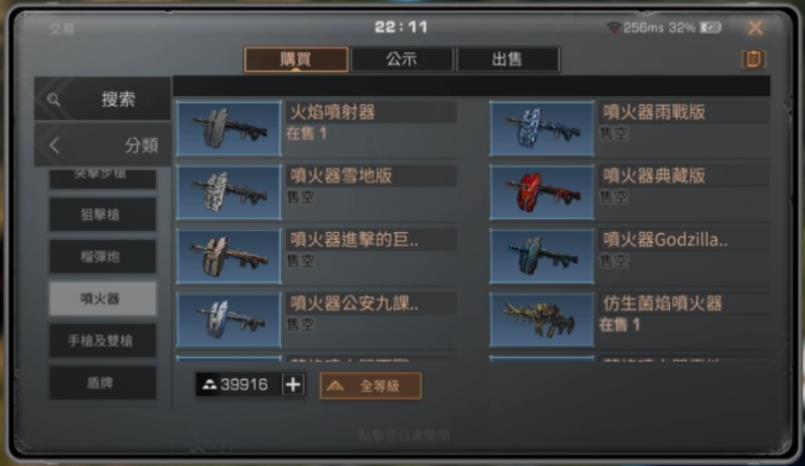Select the red 噴火器典藏版 weapon icon
Screen dimensions: 805x466
coord(542,192)
